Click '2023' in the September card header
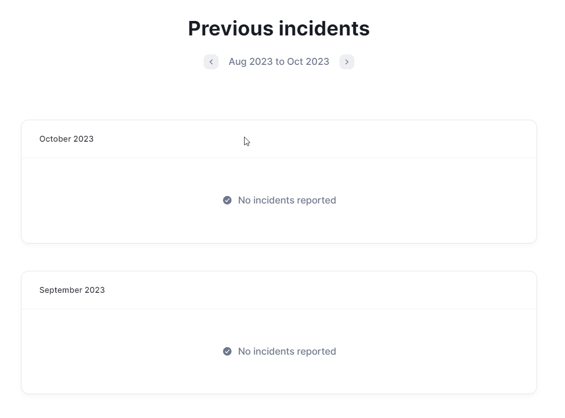Image resolution: width=565 pixels, height=418 pixels. tap(95, 290)
